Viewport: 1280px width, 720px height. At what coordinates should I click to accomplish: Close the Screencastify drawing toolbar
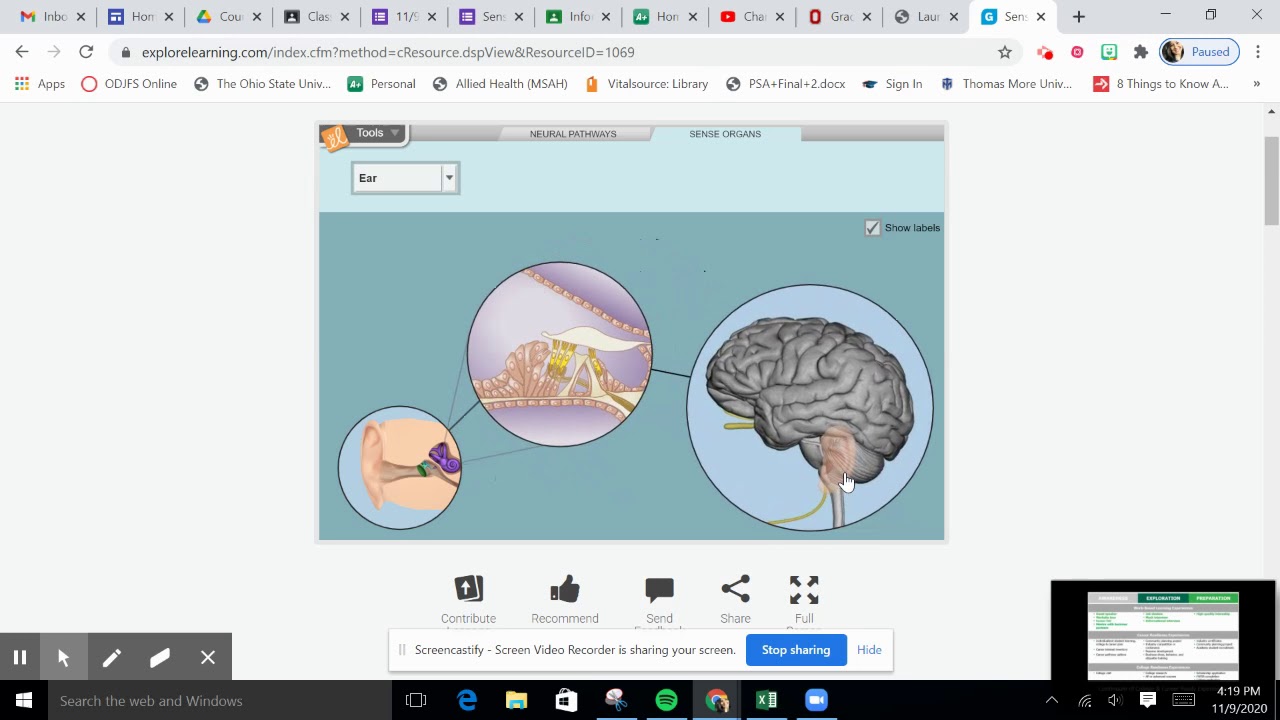[x=208, y=657]
